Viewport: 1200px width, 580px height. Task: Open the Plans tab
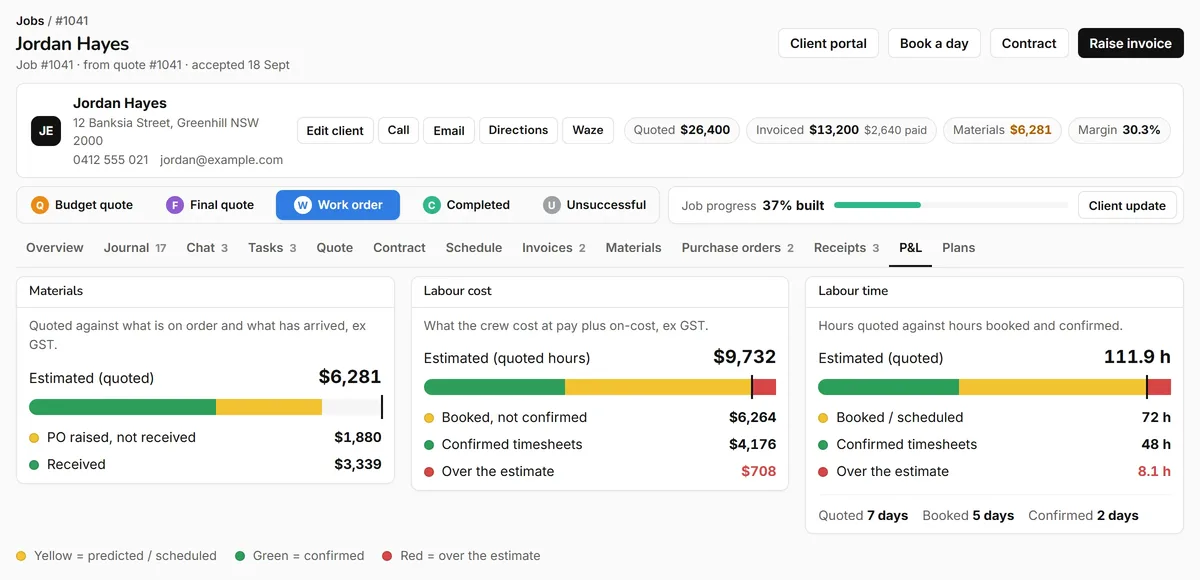pyautogui.click(x=958, y=248)
